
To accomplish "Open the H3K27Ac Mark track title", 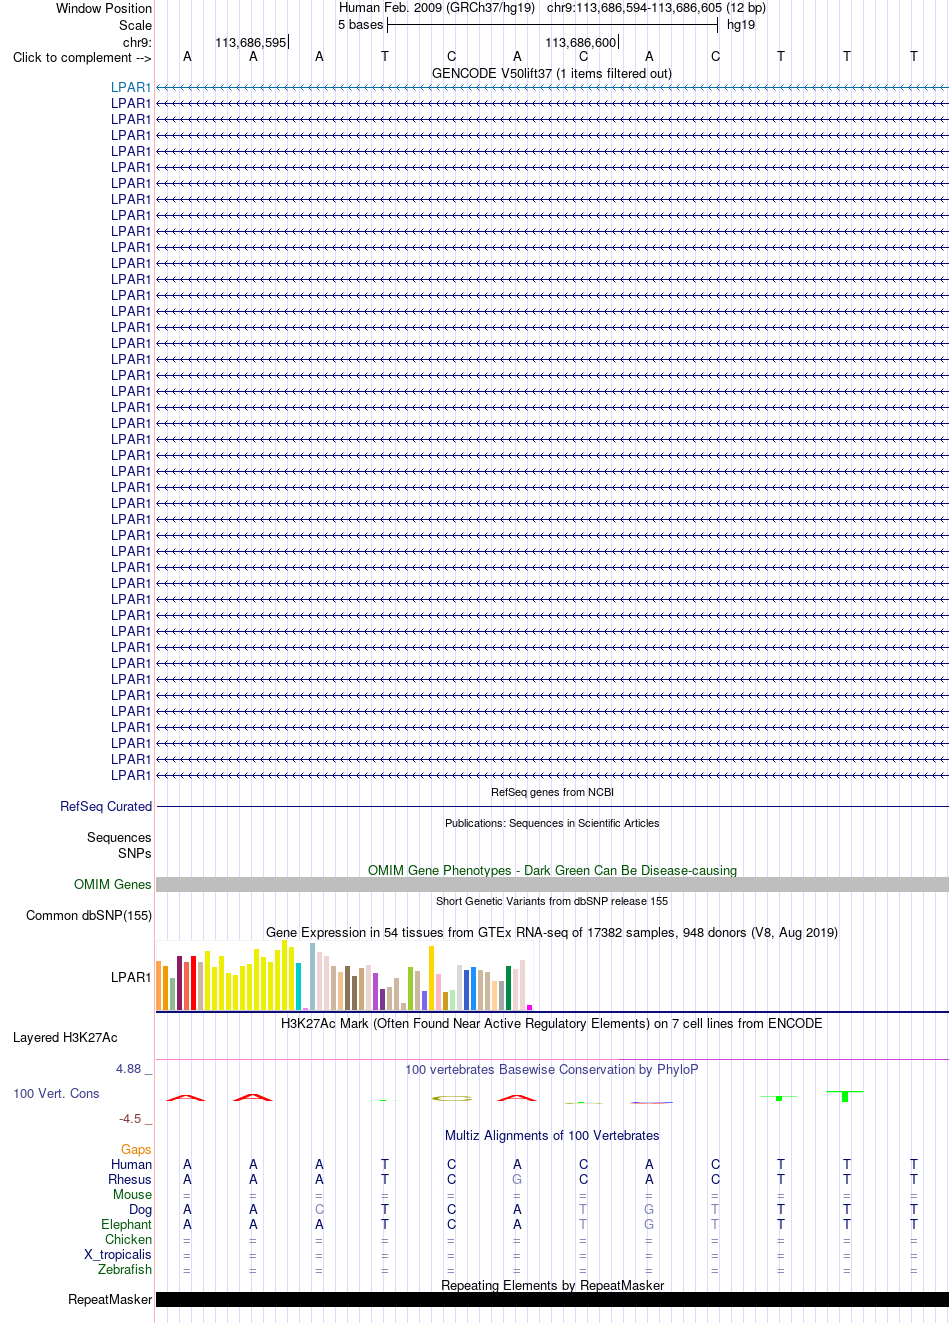I will (x=552, y=1023).
